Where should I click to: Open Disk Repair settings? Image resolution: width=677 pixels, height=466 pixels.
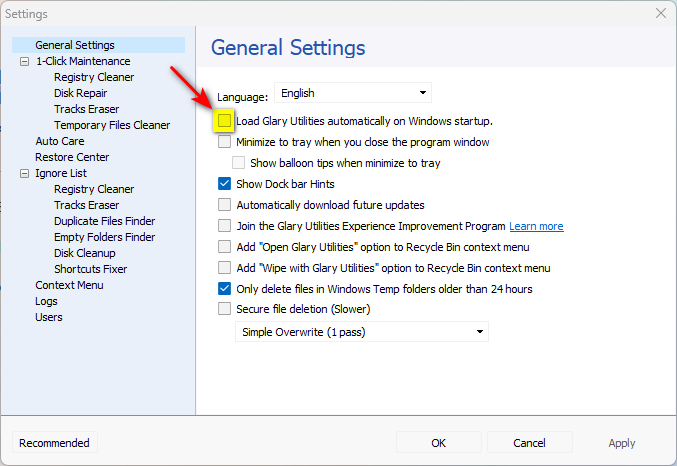point(80,93)
